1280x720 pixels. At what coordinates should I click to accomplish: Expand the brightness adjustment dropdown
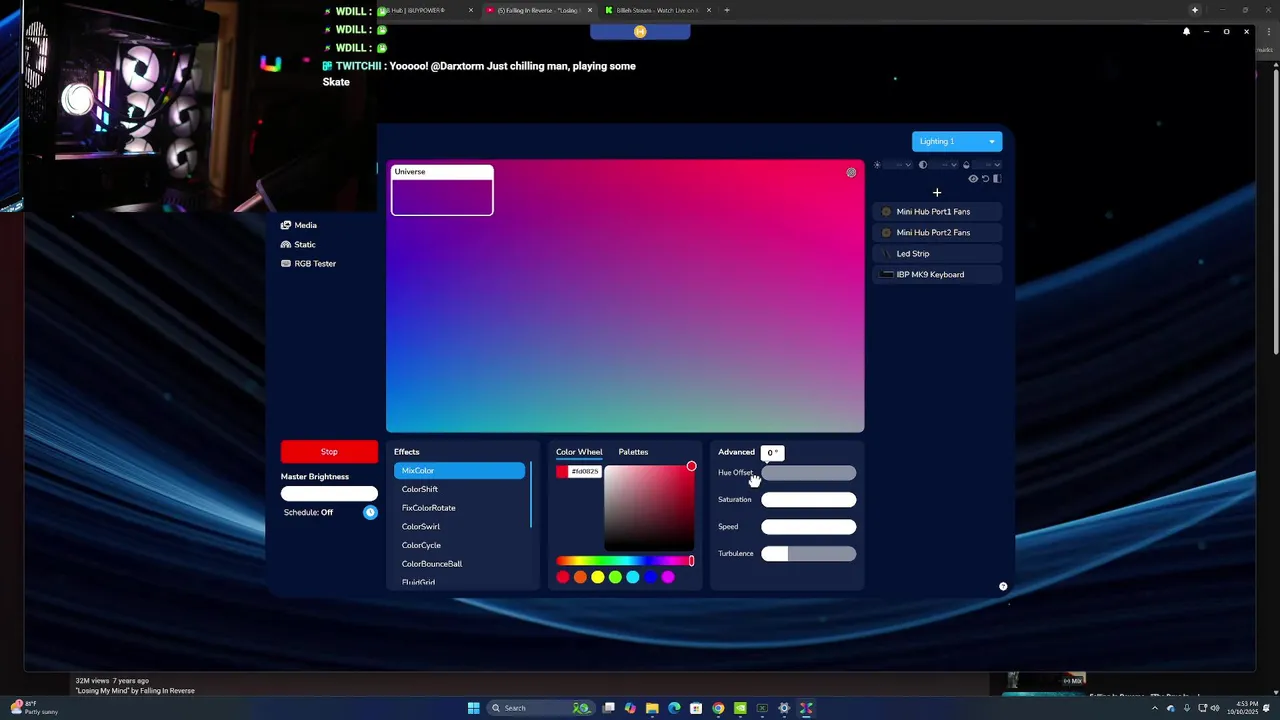(x=898, y=165)
